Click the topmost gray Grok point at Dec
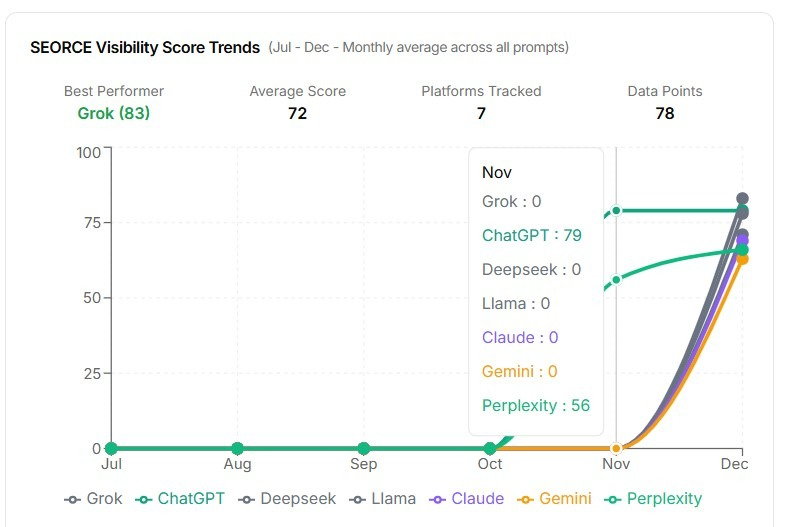Viewport: 785px width, 527px height. 742,199
